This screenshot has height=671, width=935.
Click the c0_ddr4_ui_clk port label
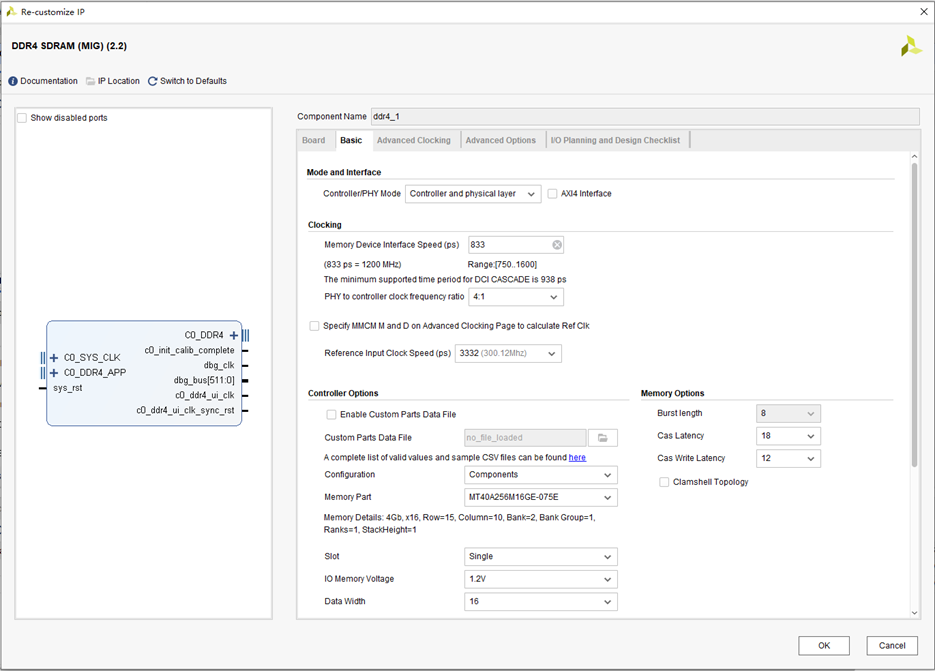pos(205,395)
